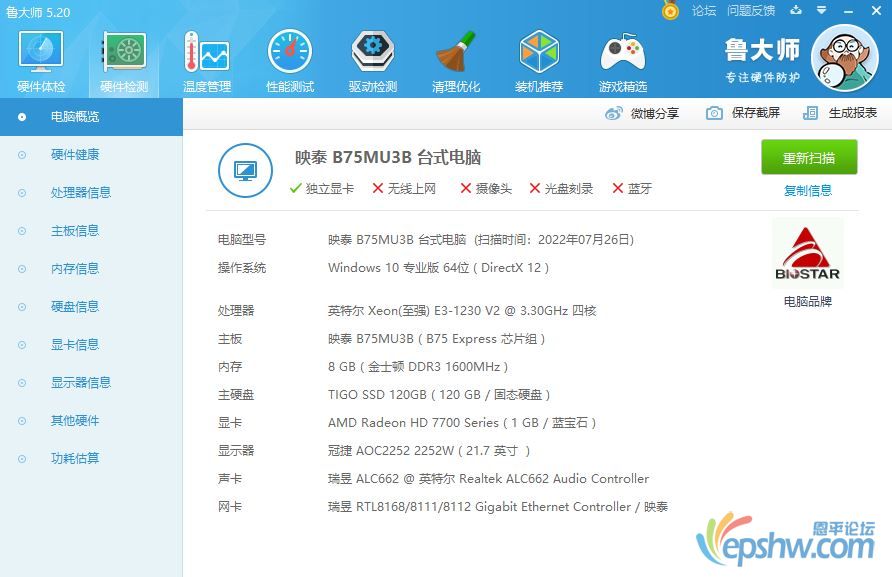The image size is (892, 577).
Task: Click the BIOSTAR brand logo
Action: 807,254
